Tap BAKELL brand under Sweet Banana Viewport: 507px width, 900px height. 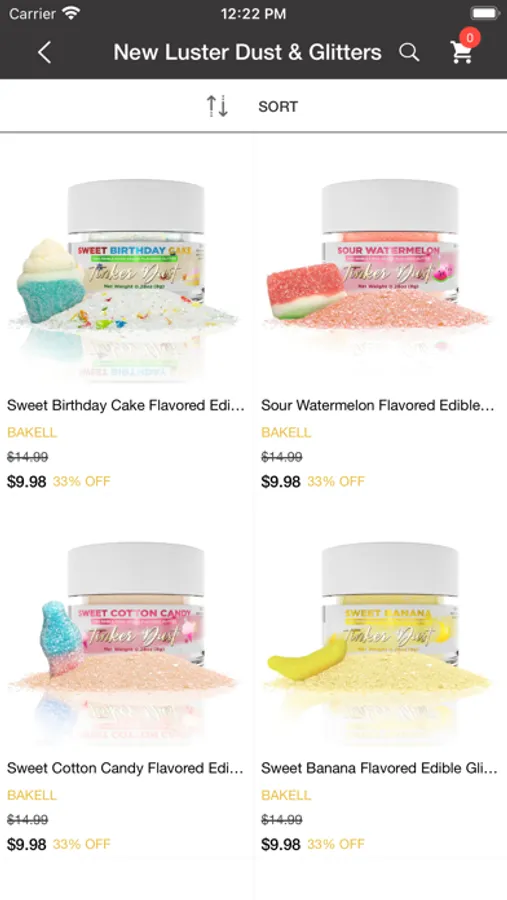point(286,795)
